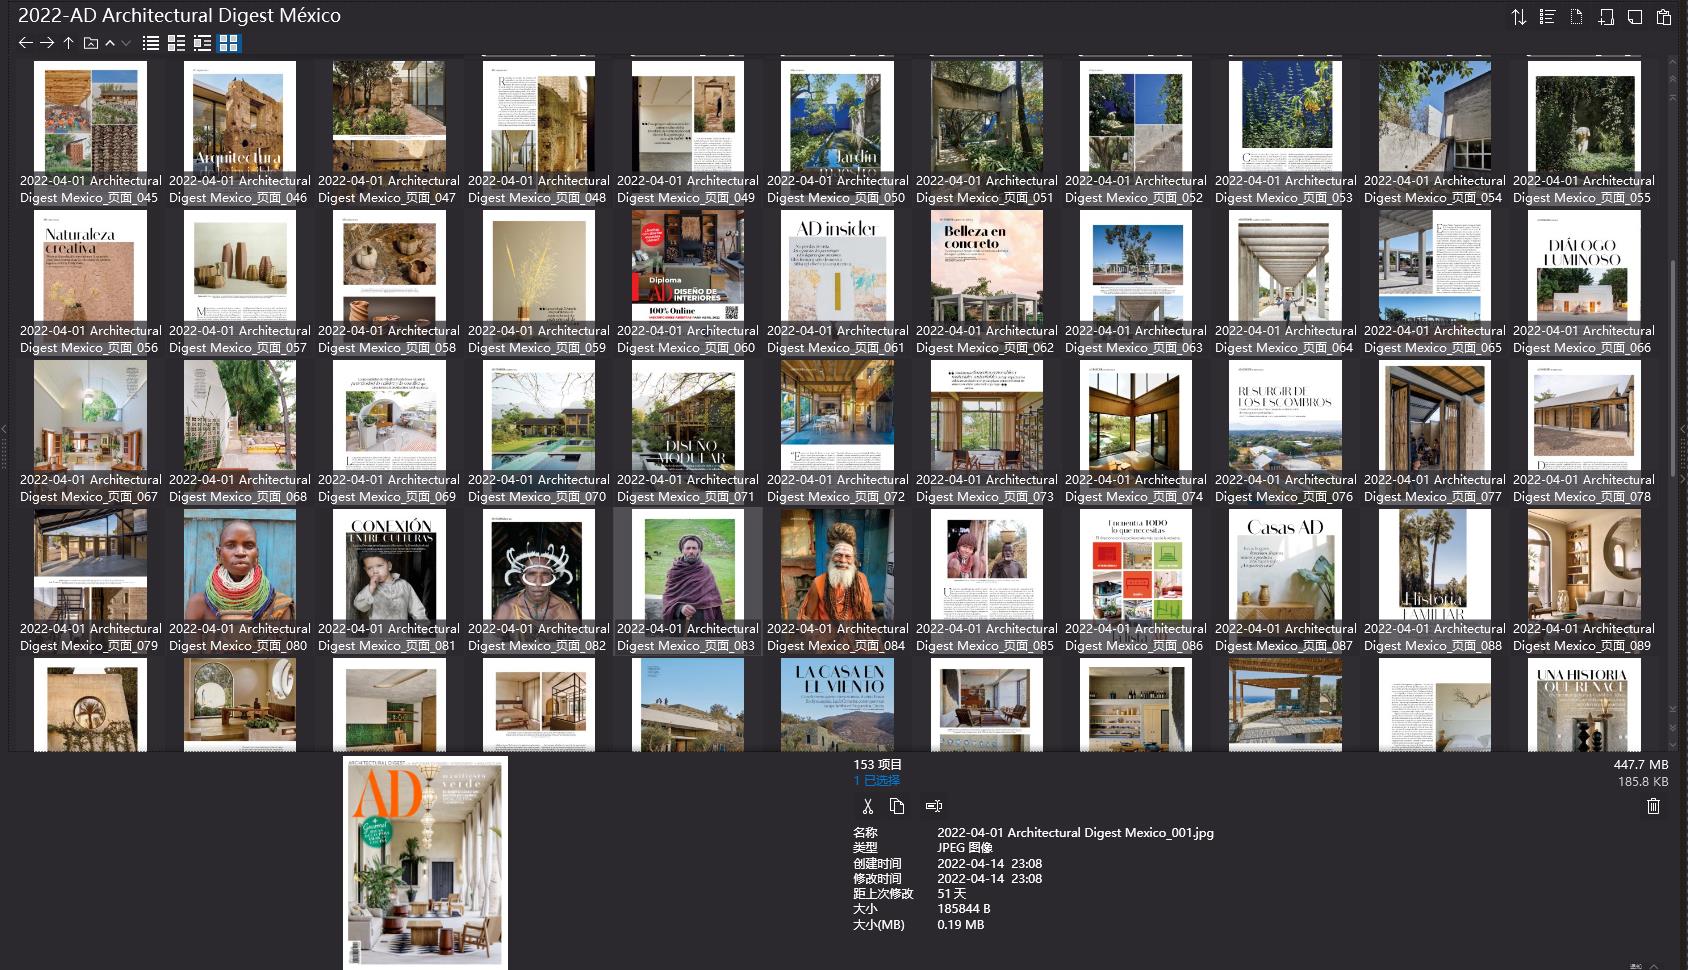The width and height of the screenshot is (1688, 970).
Task: Click the back navigation arrow
Action: coord(26,42)
